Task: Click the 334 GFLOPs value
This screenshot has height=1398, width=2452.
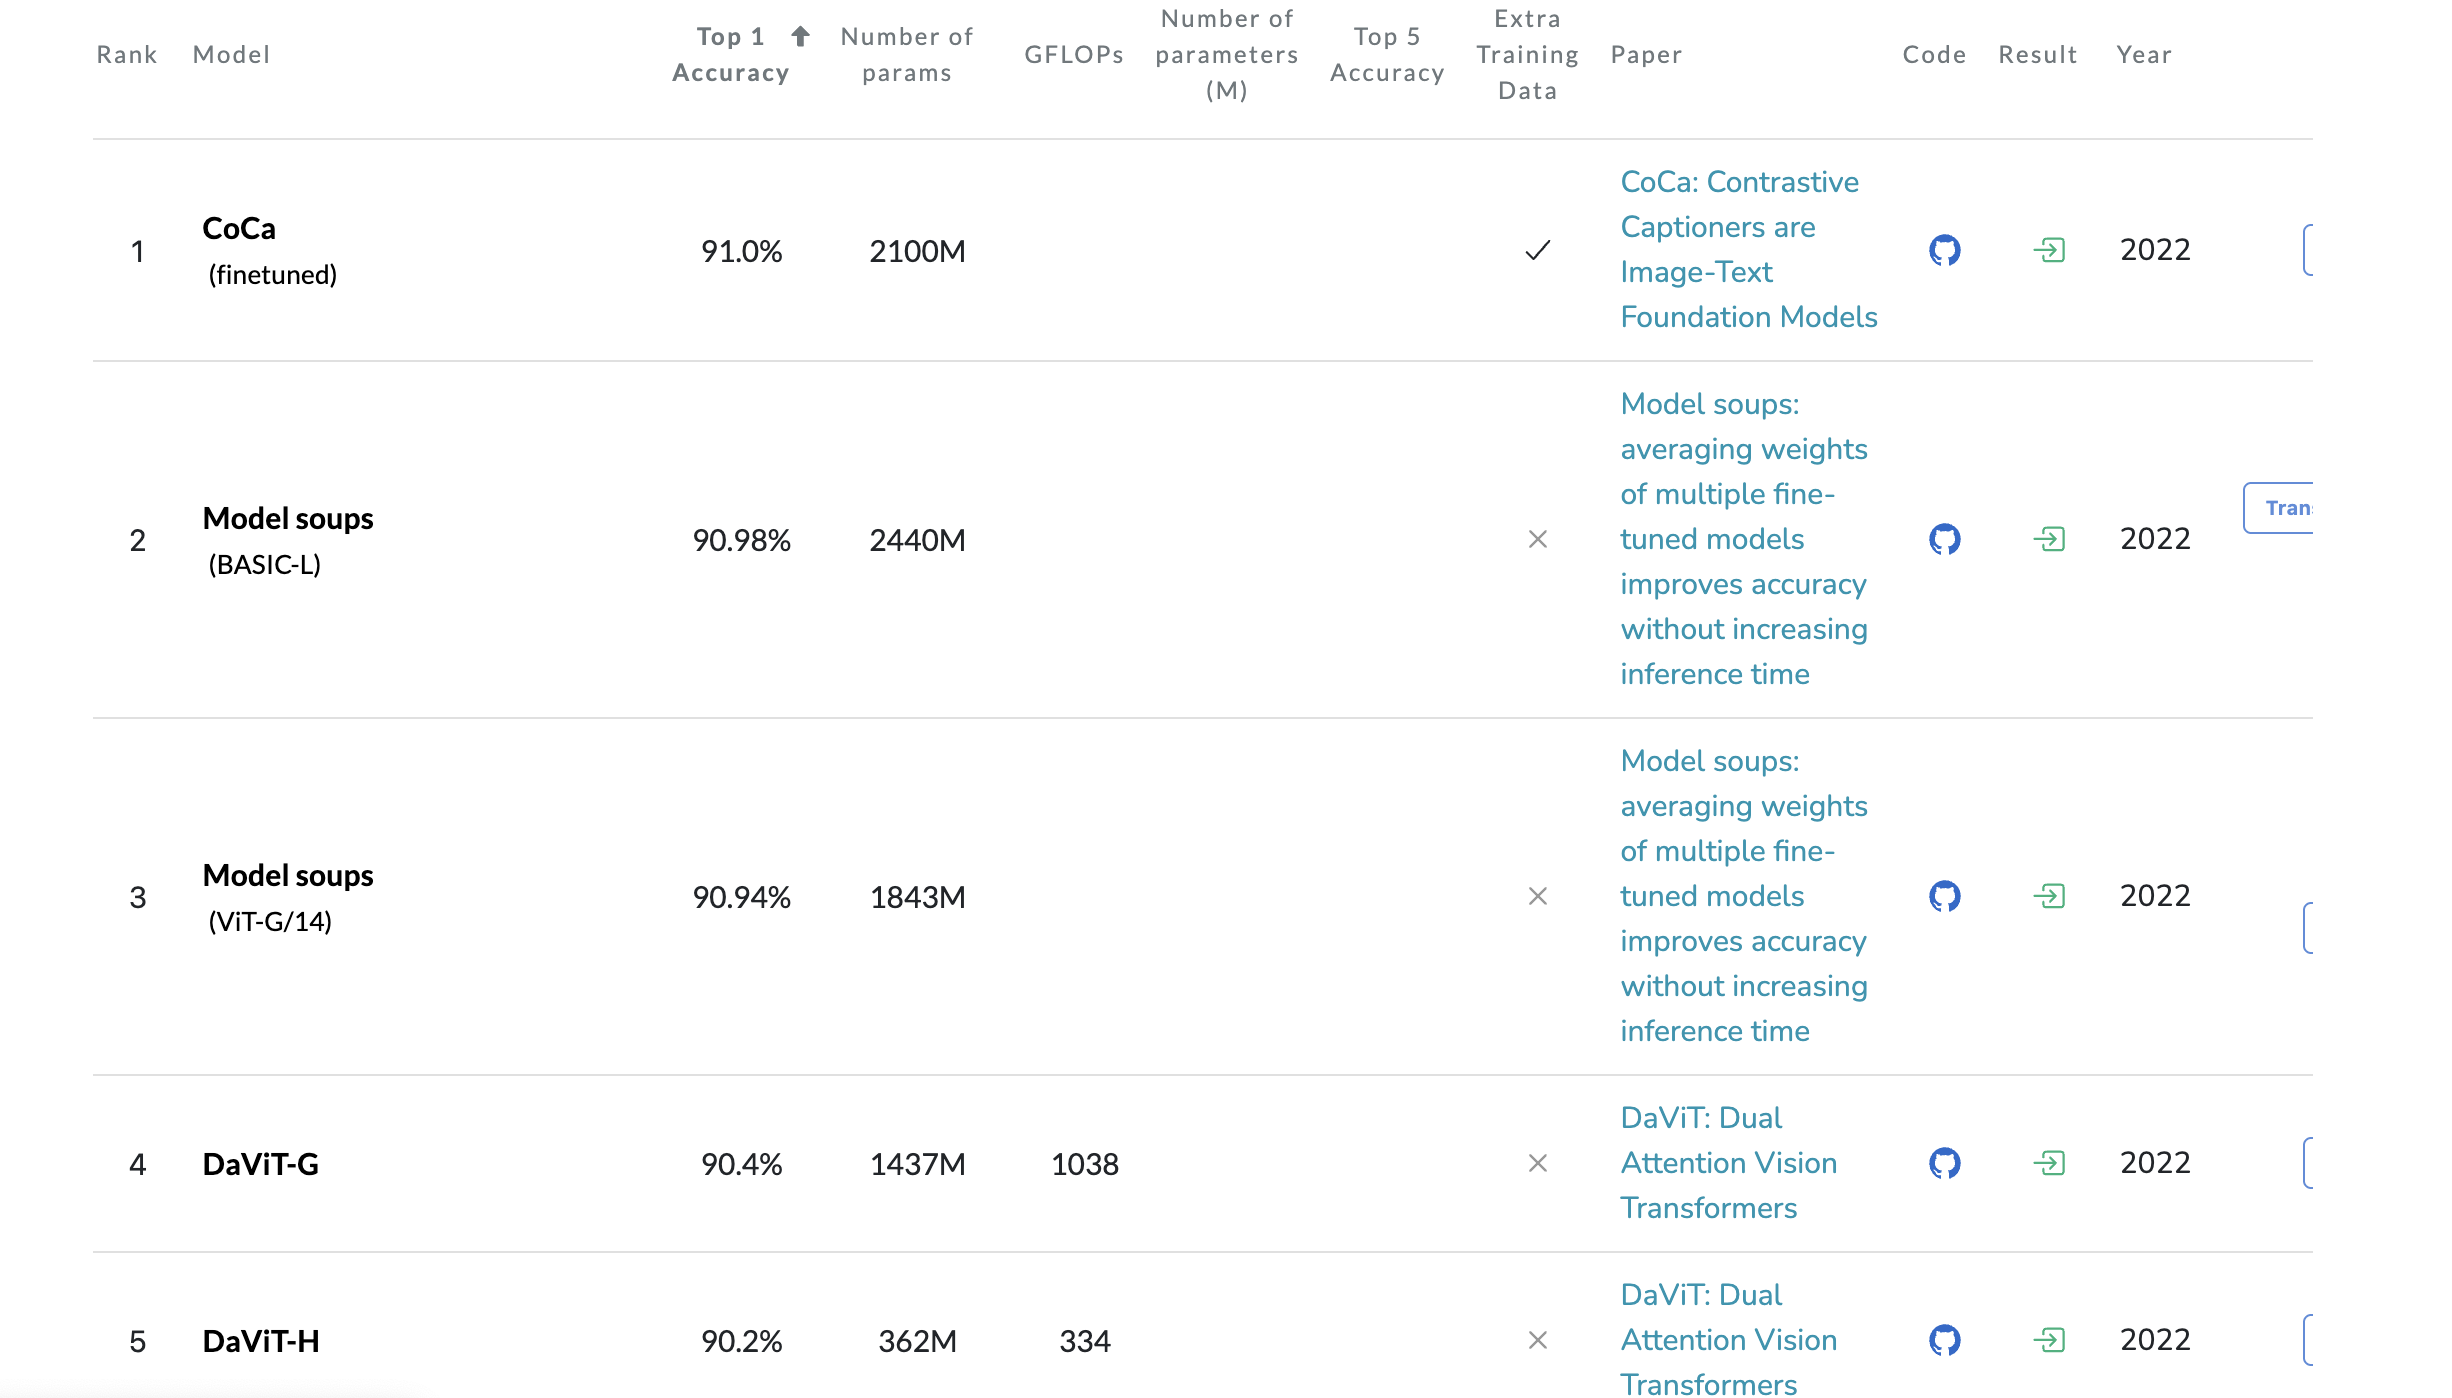Action: [1085, 1341]
